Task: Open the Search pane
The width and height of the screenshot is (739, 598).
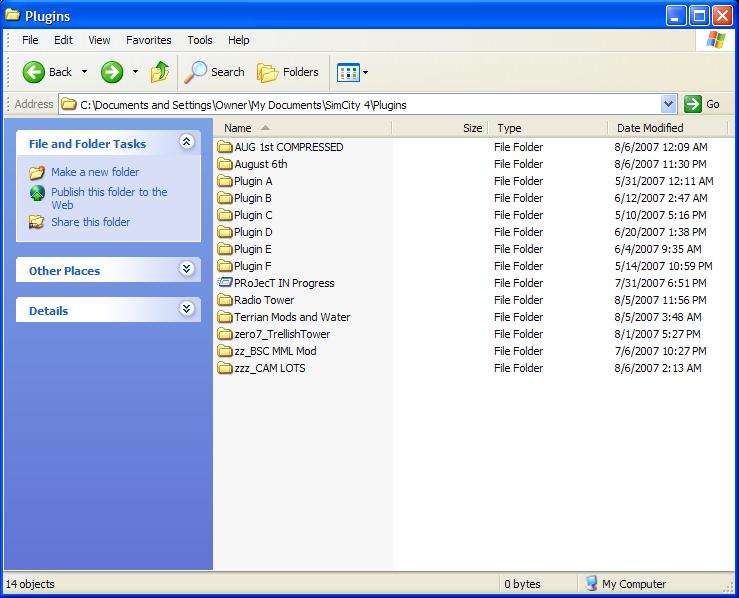Action: (215, 72)
